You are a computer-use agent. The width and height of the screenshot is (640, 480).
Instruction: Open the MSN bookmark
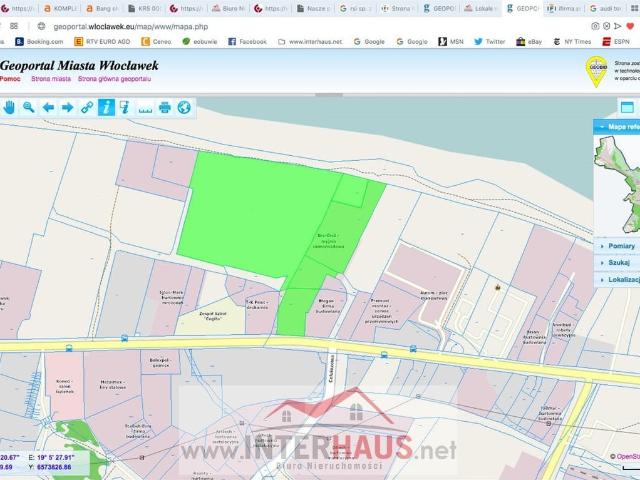click(451, 41)
